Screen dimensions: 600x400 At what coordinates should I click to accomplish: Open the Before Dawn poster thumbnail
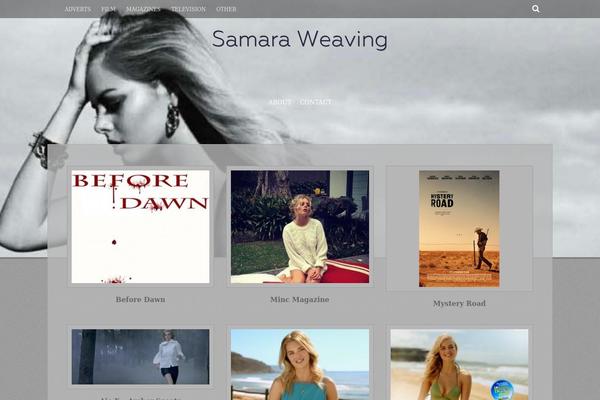pos(140,227)
